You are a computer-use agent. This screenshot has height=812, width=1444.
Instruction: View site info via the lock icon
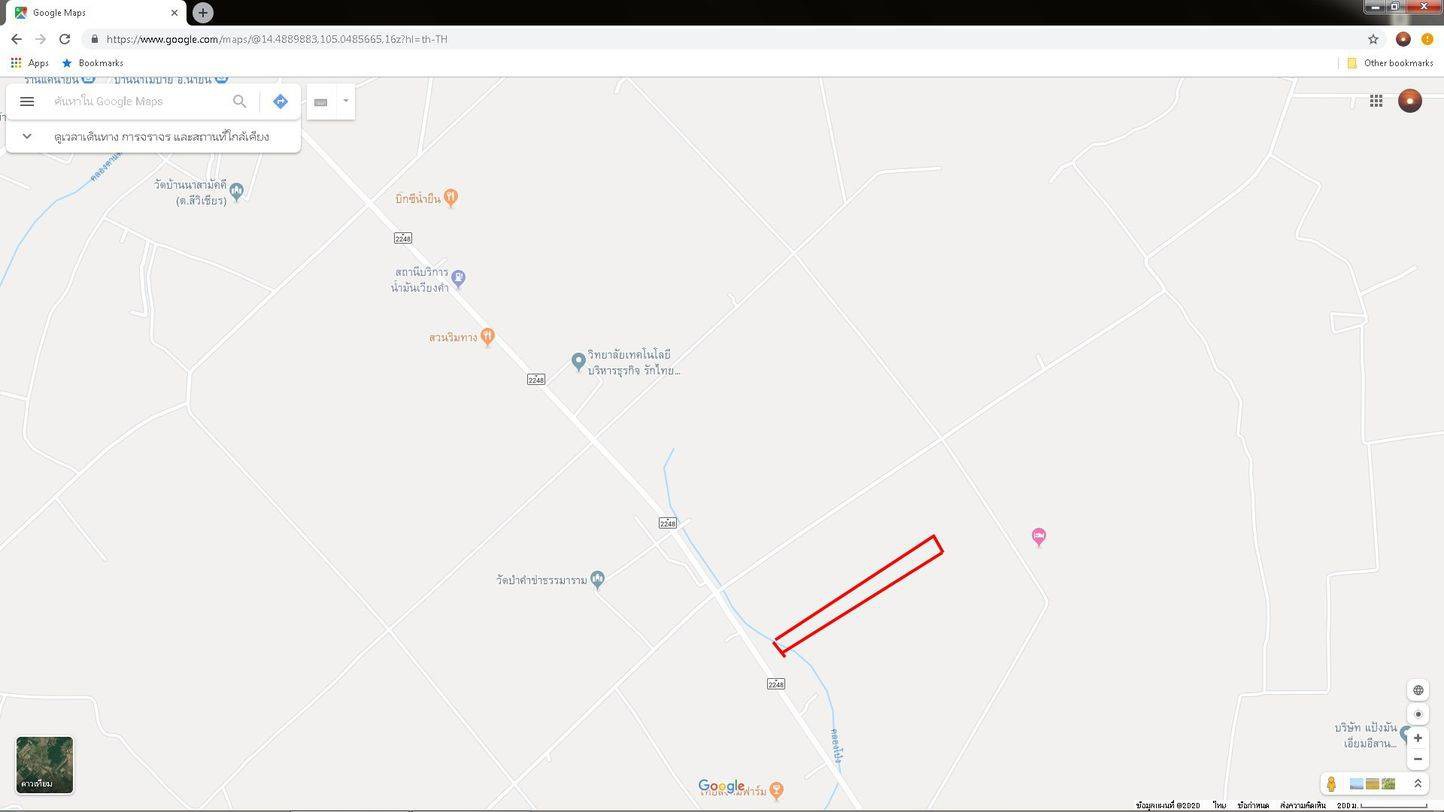[x=94, y=39]
